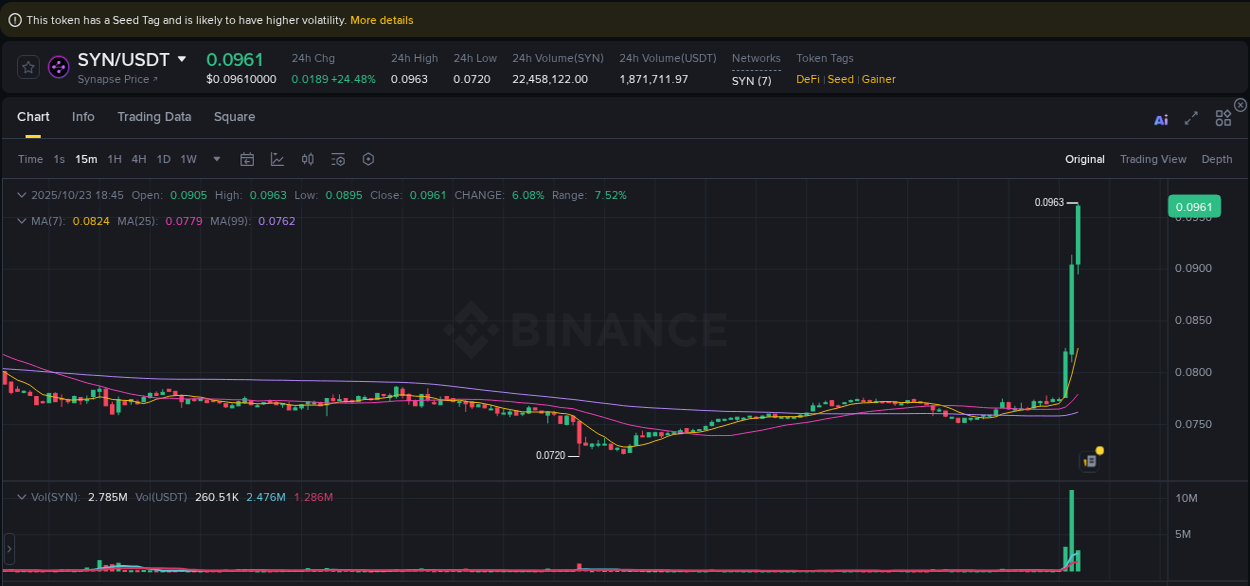This screenshot has height=586, width=1250.
Task: Open the More details link
Action: pos(381,19)
